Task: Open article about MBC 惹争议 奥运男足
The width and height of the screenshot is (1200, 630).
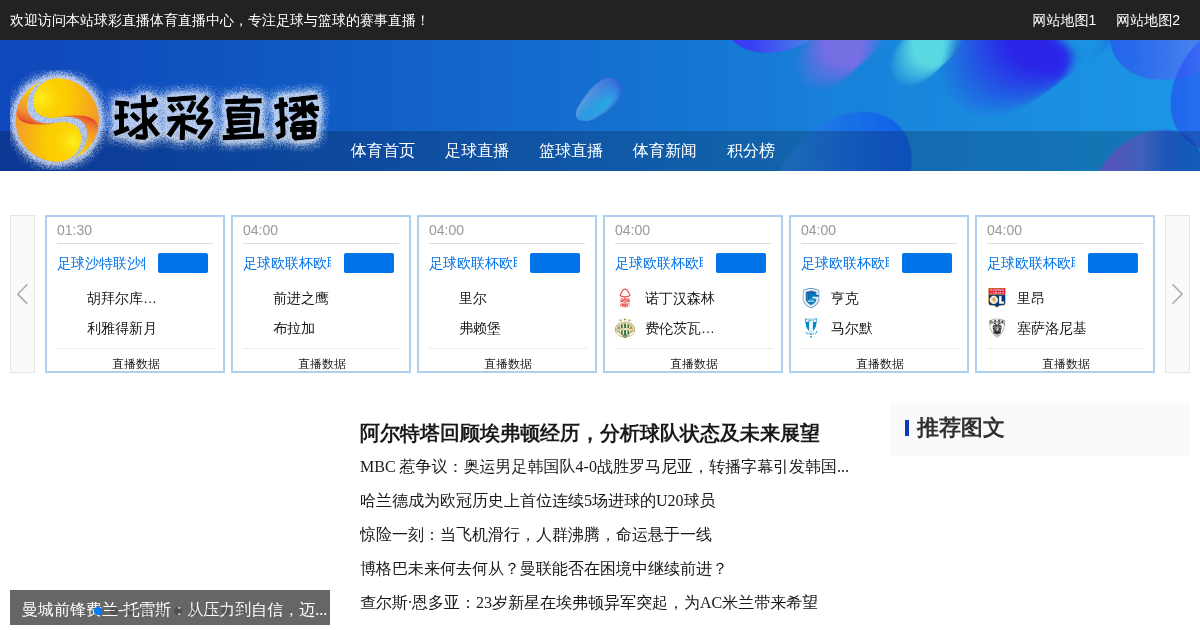Action: (x=604, y=467)
